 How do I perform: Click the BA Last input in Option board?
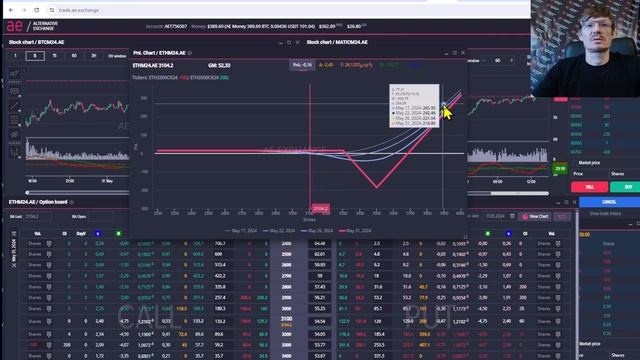coord(38,217)
